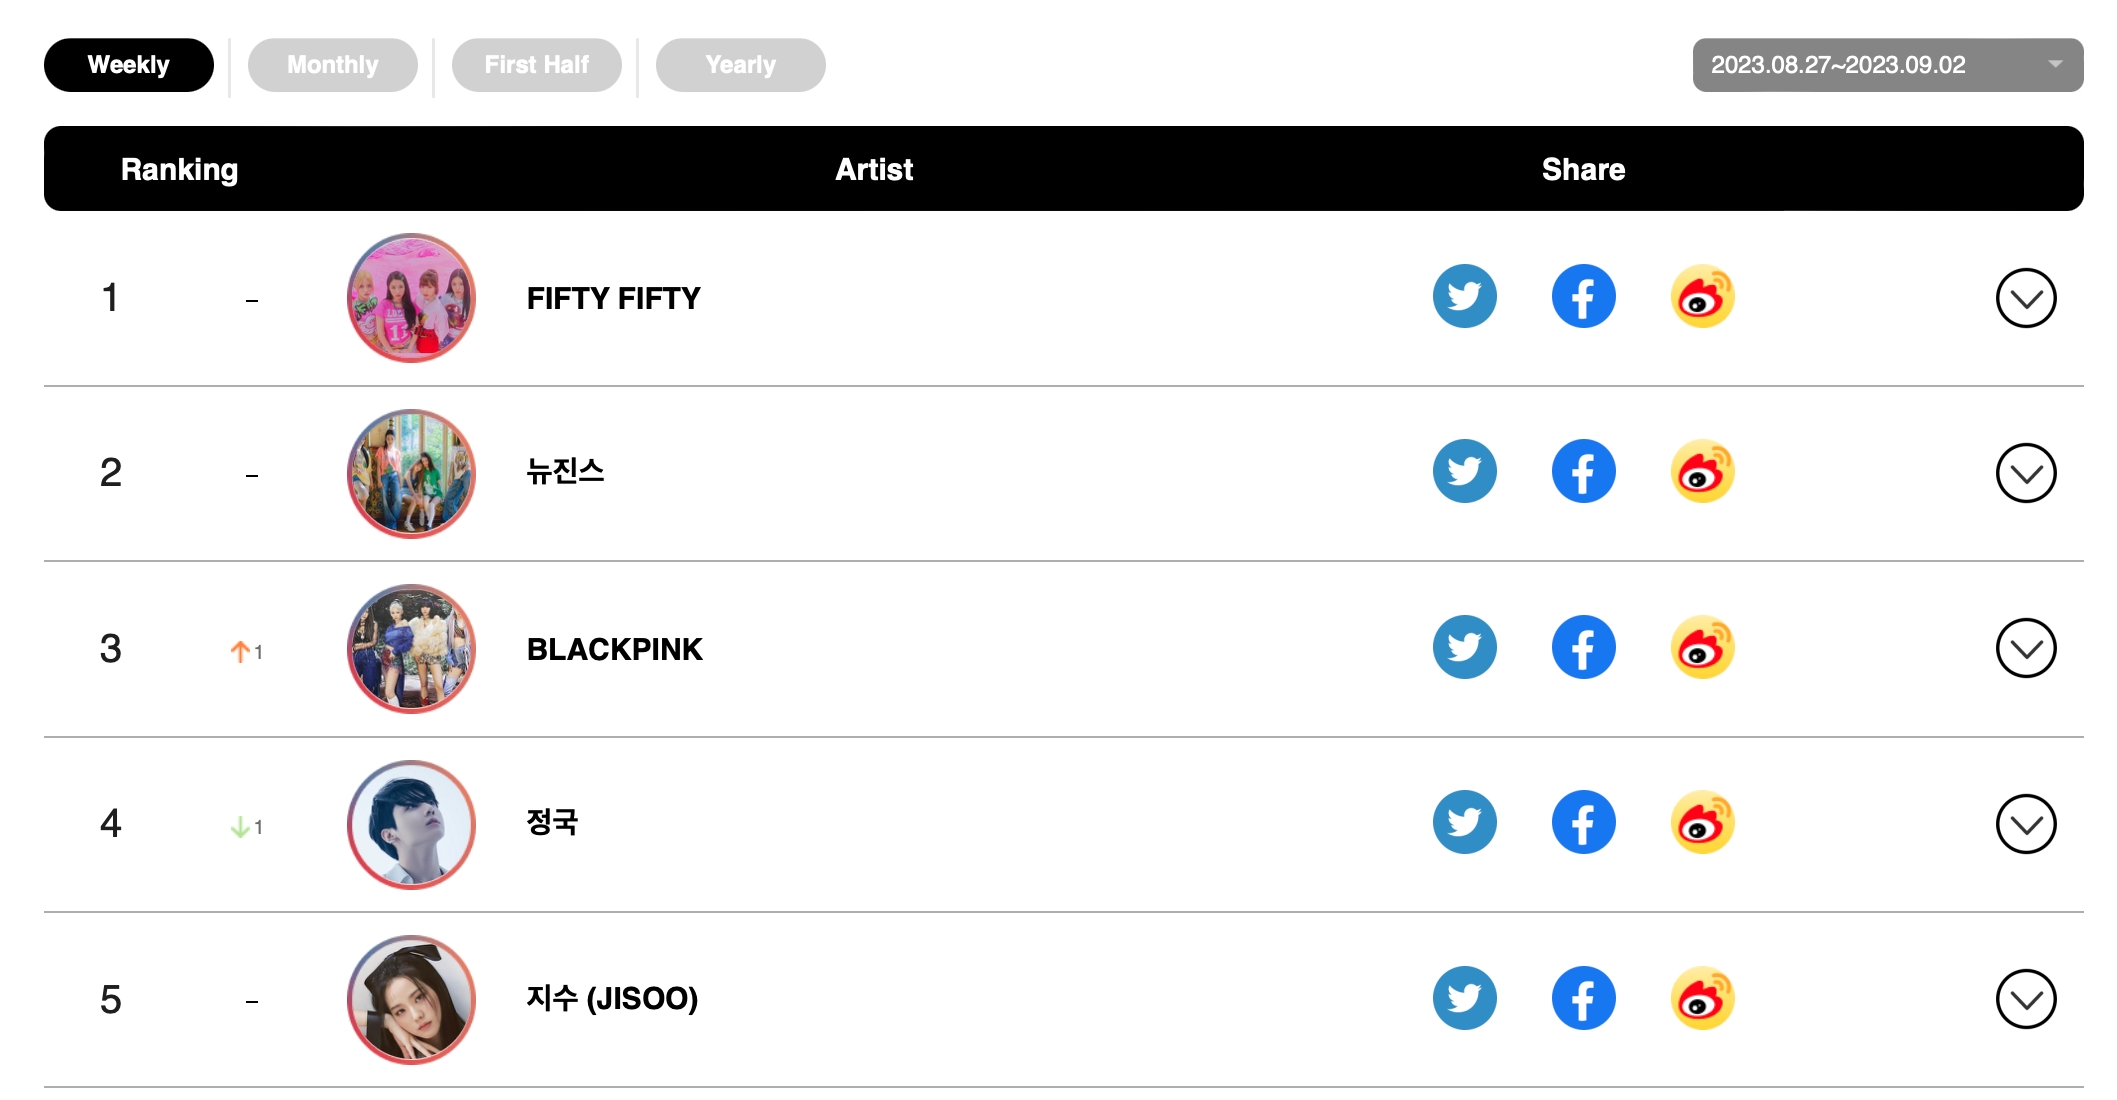Share JISOO ranking on Facebook
Screen dimensions: 2117x1100
pos(1583,998)
